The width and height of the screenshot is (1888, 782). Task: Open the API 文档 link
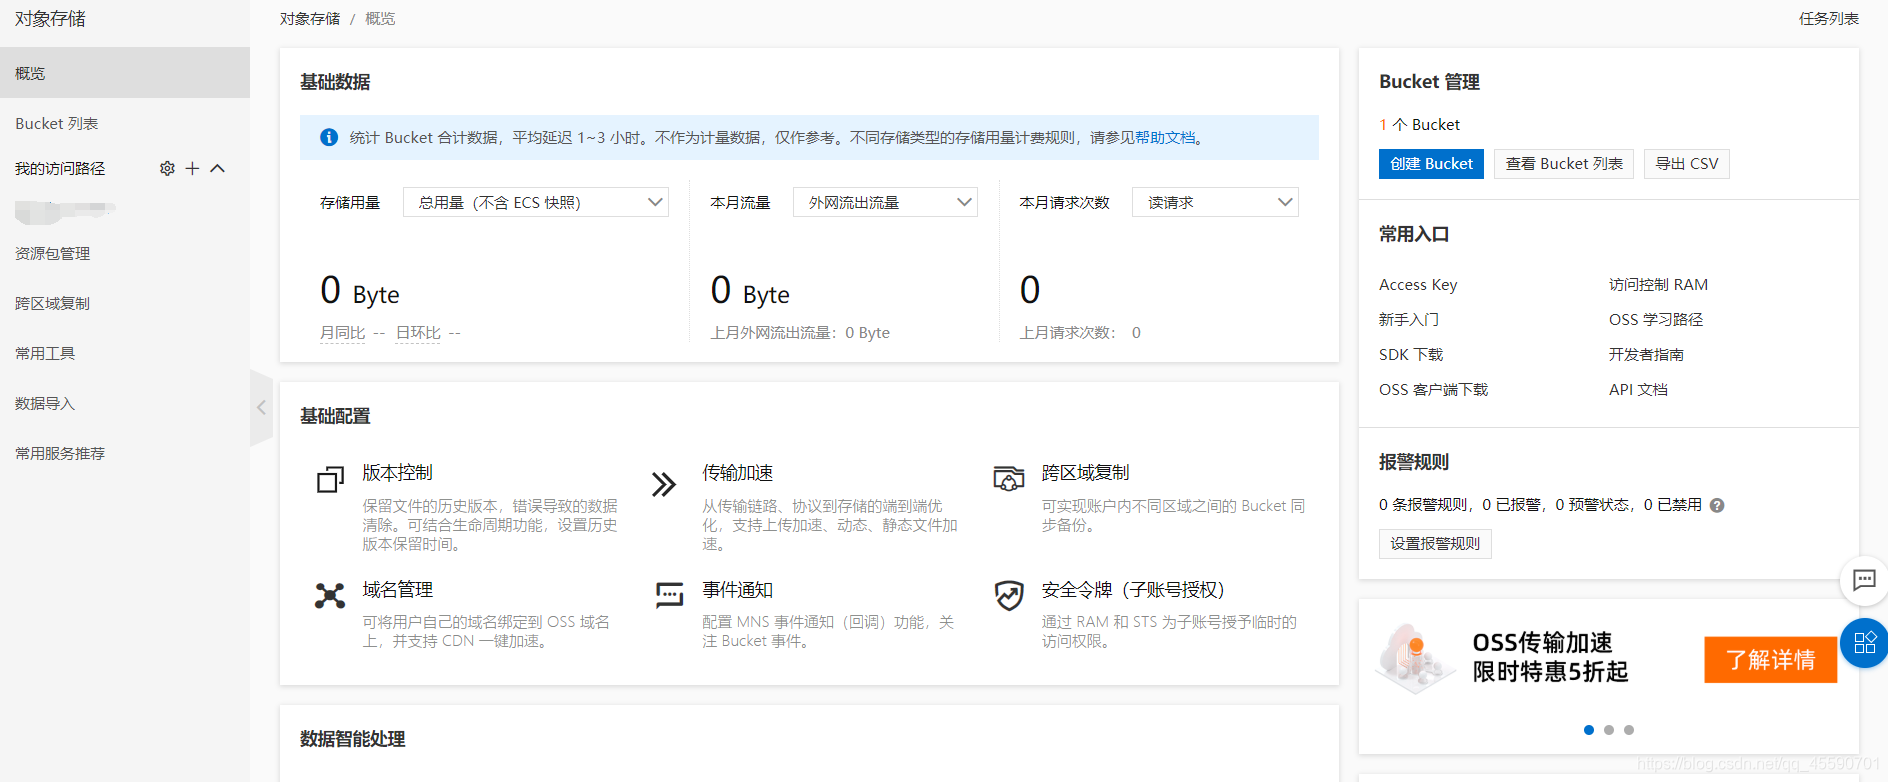(x=1638, y=390)
